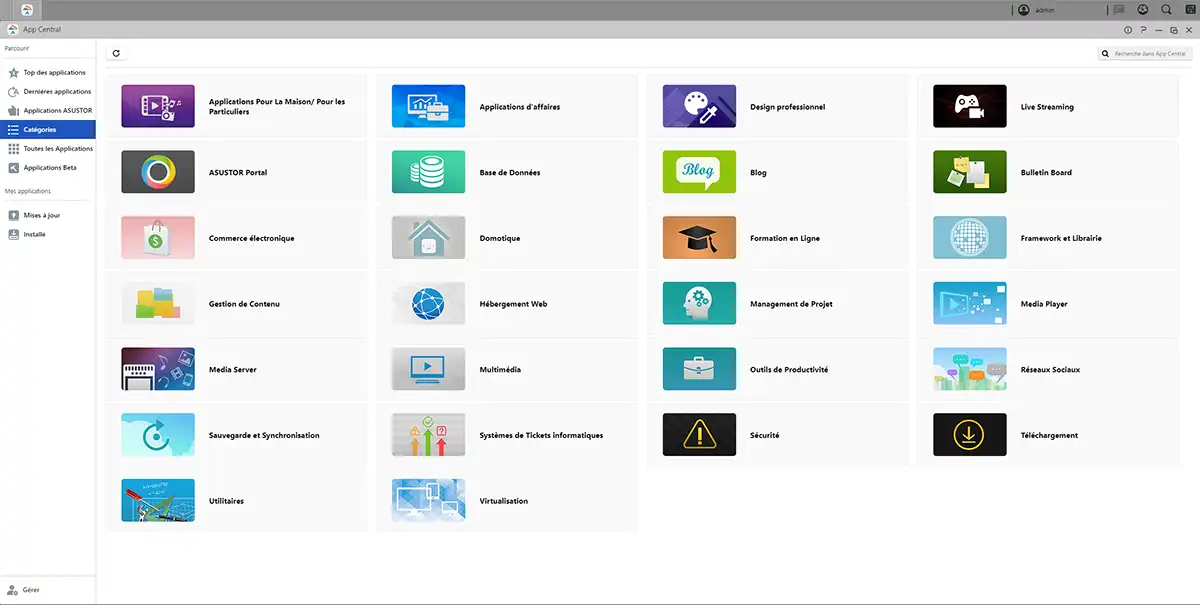Open the help question mark icon

pyautogui.click(x=1143, y=30)
